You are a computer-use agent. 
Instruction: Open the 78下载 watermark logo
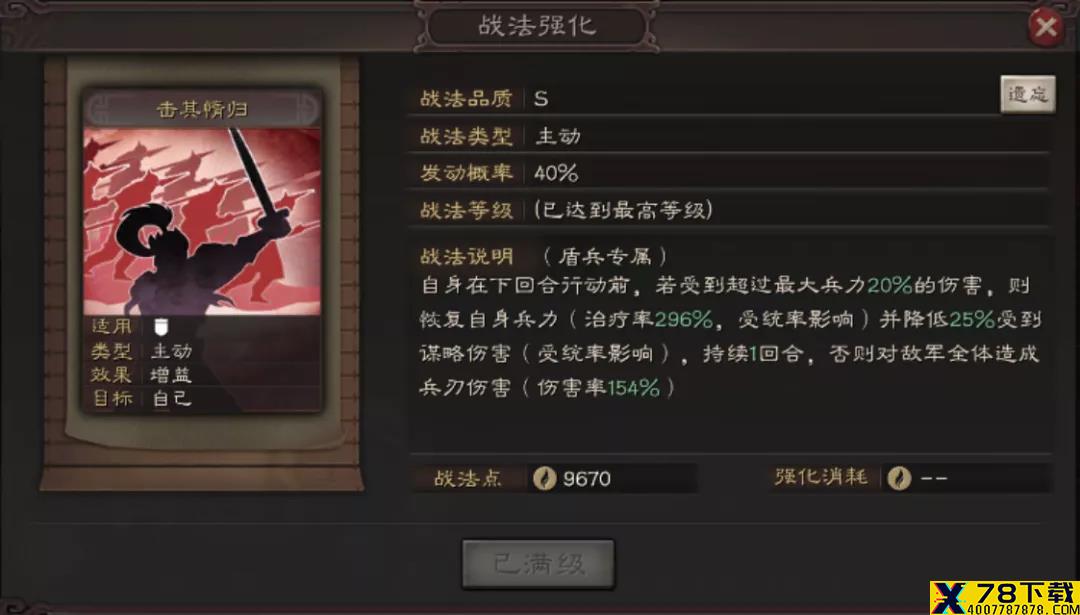pyautogui.click(x=1004, y=597)
